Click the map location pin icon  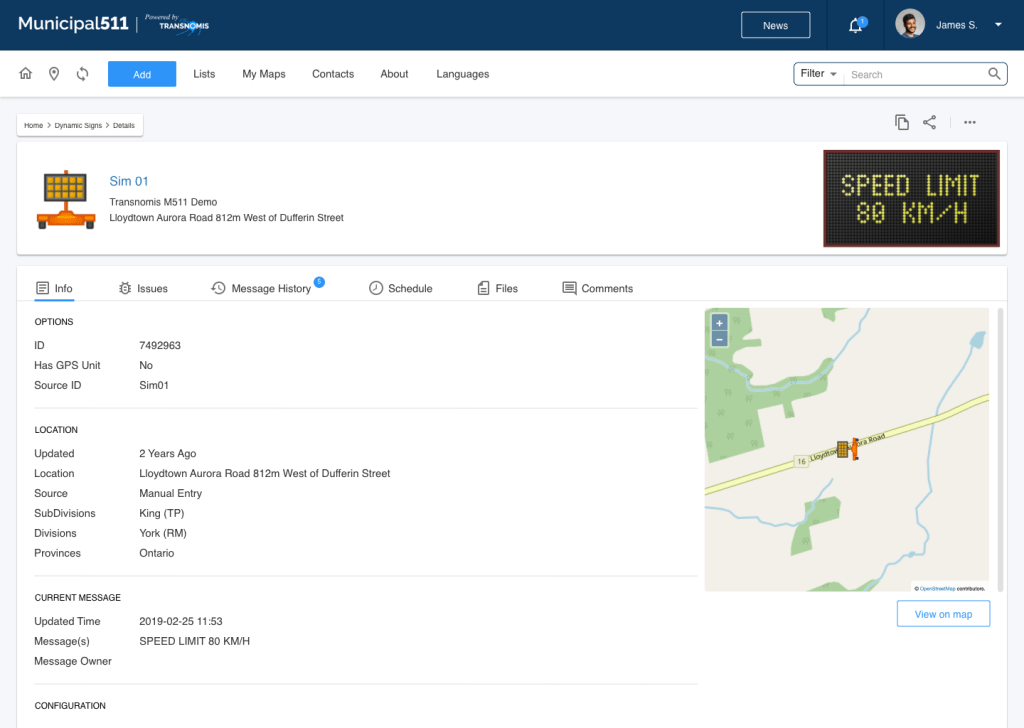click(54, 74)
